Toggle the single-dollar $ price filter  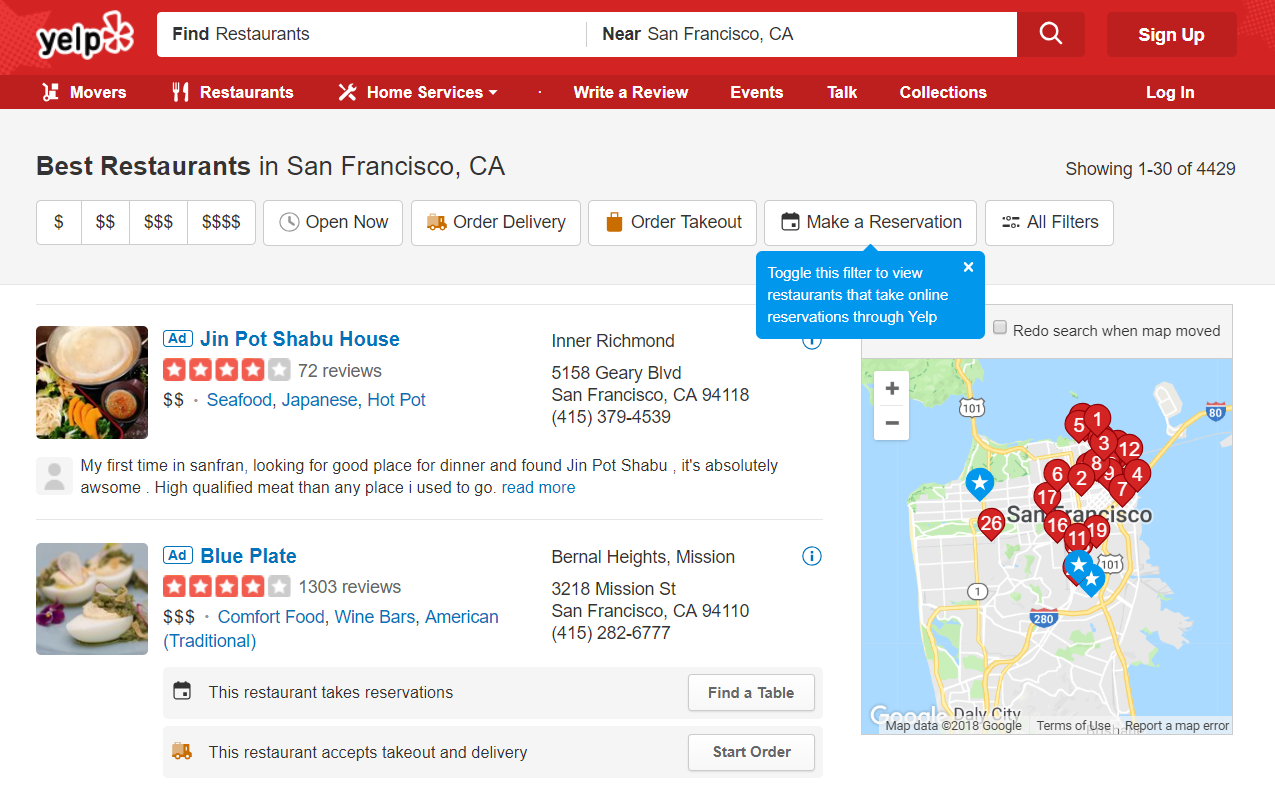[59, 222]
